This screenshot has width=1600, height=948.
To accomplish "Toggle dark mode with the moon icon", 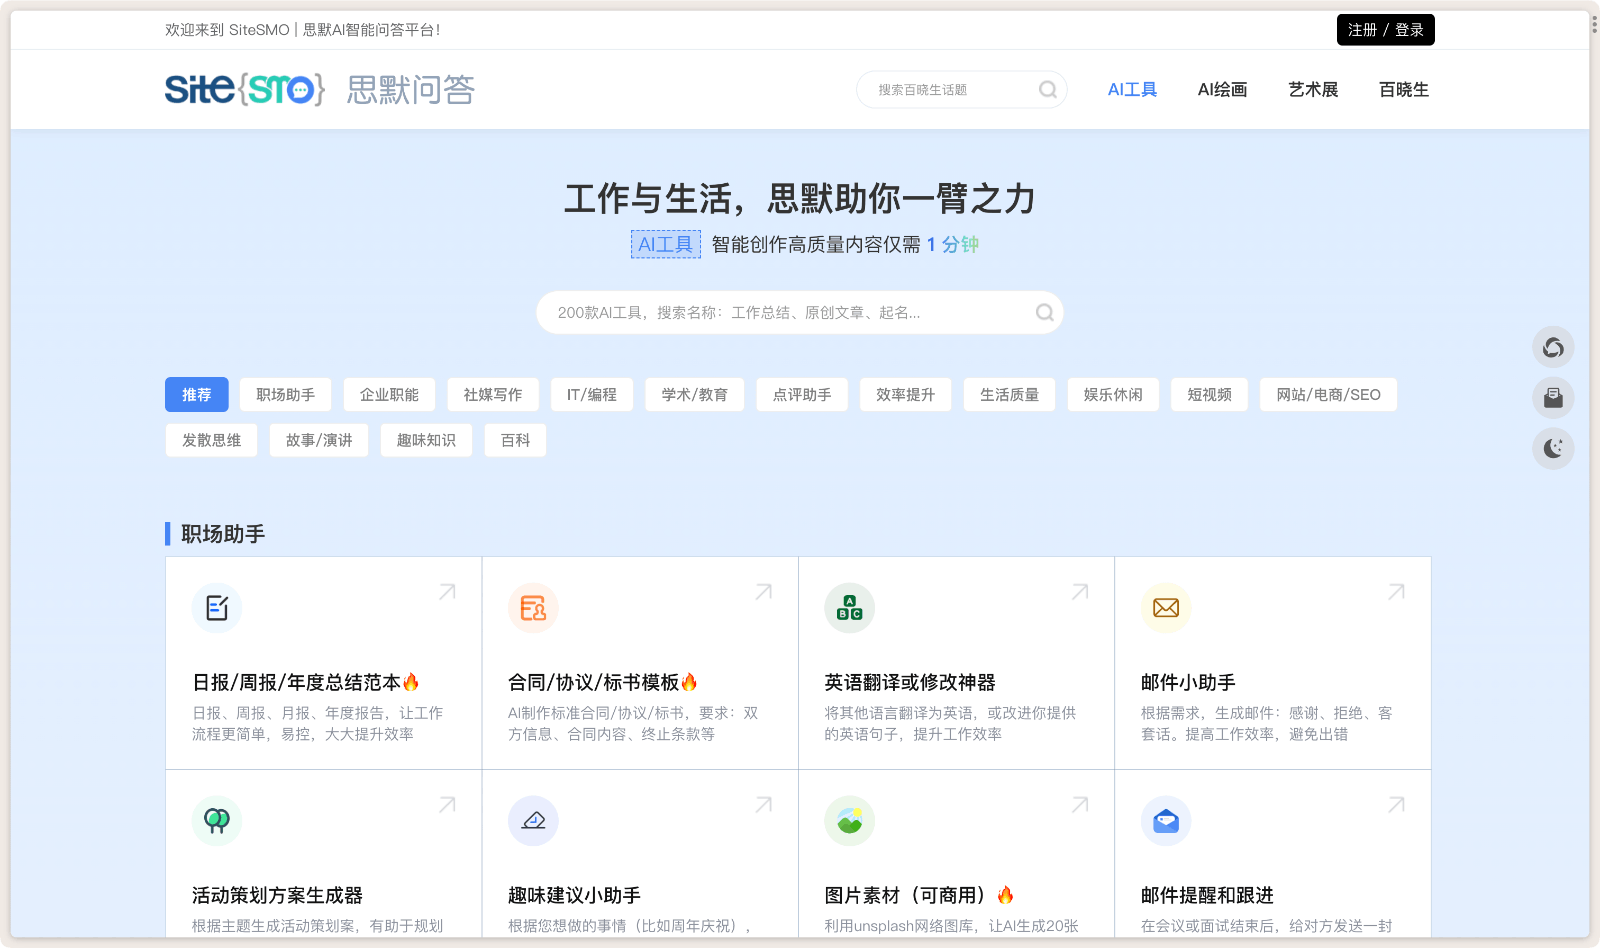I will [x=1552, y=447].
